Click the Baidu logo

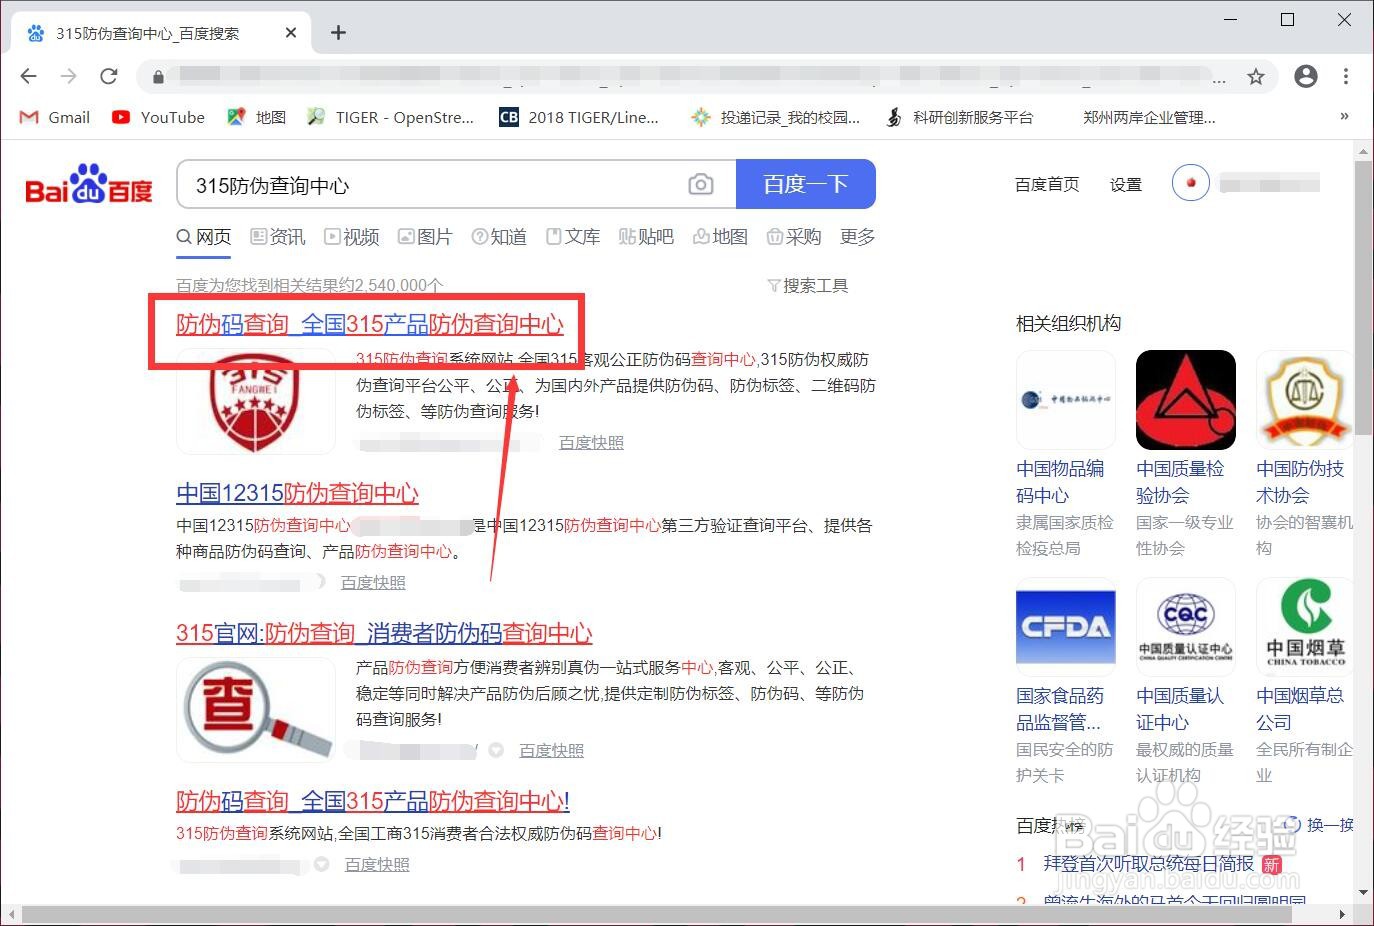click(x=89, y=184)
